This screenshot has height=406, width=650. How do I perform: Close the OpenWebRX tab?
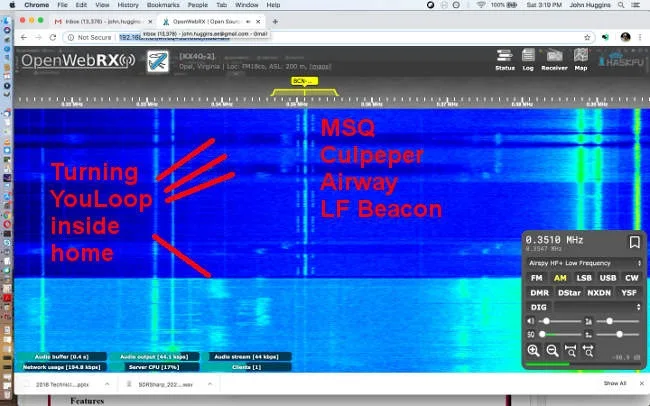point(258,21)
